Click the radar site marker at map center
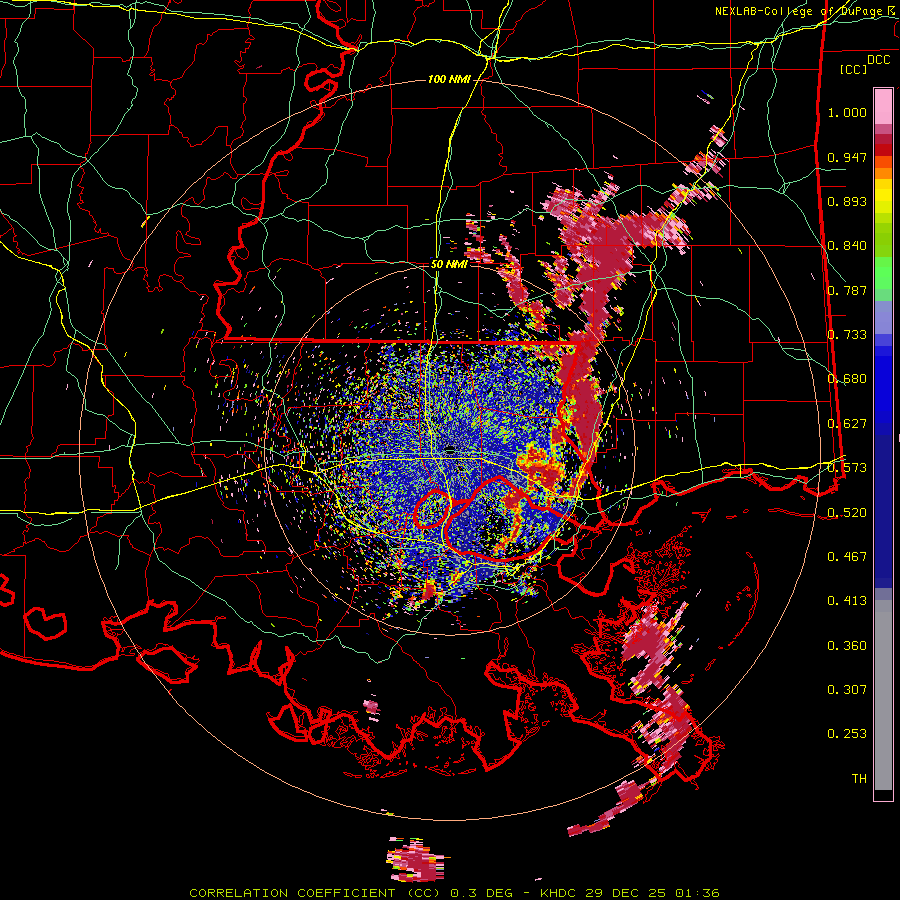Viewport: 900px width, 900px height. 449,450
